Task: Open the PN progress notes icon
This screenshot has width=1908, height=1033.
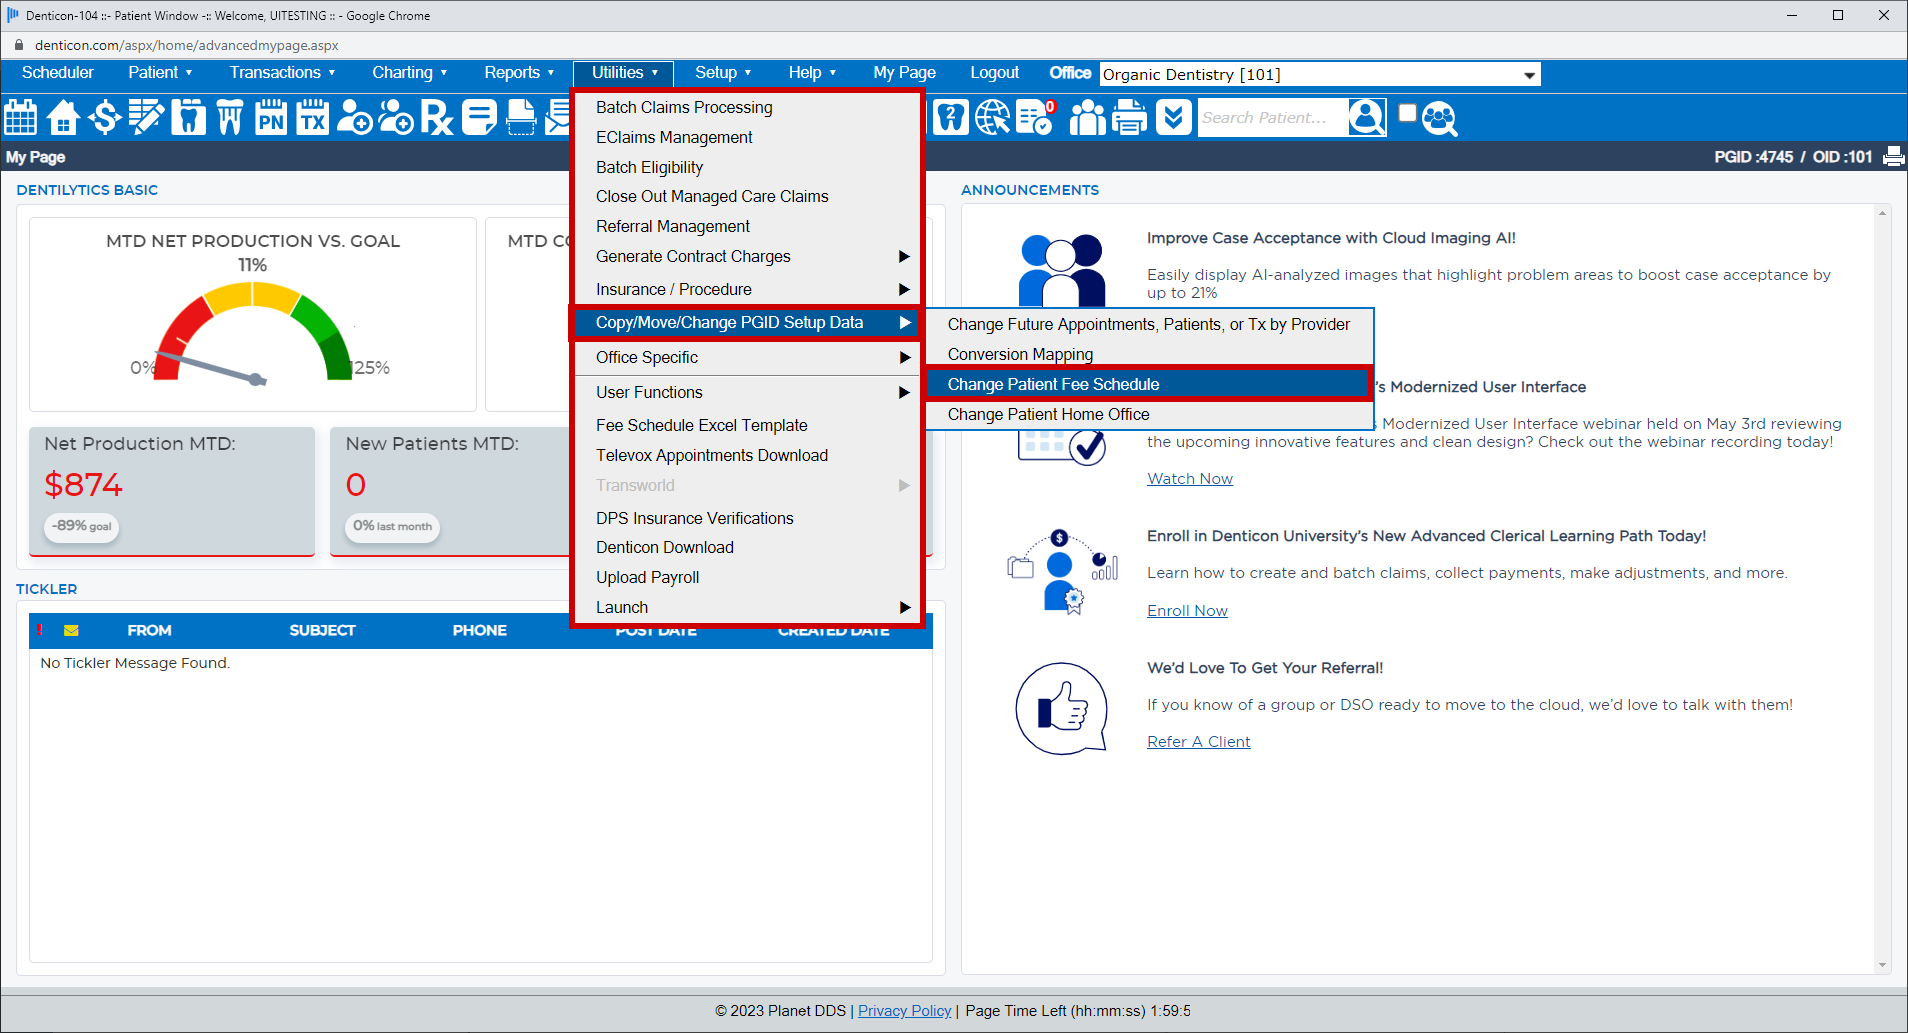Action: (270, 118)
